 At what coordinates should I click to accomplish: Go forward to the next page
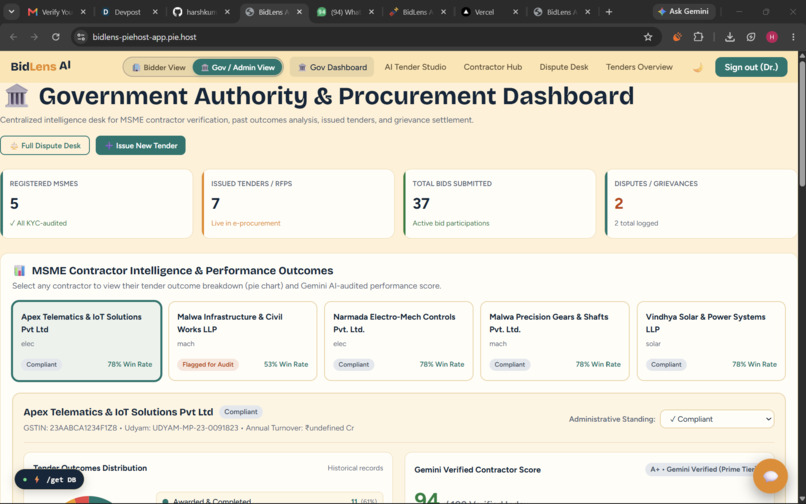click(x=34, y=37)
